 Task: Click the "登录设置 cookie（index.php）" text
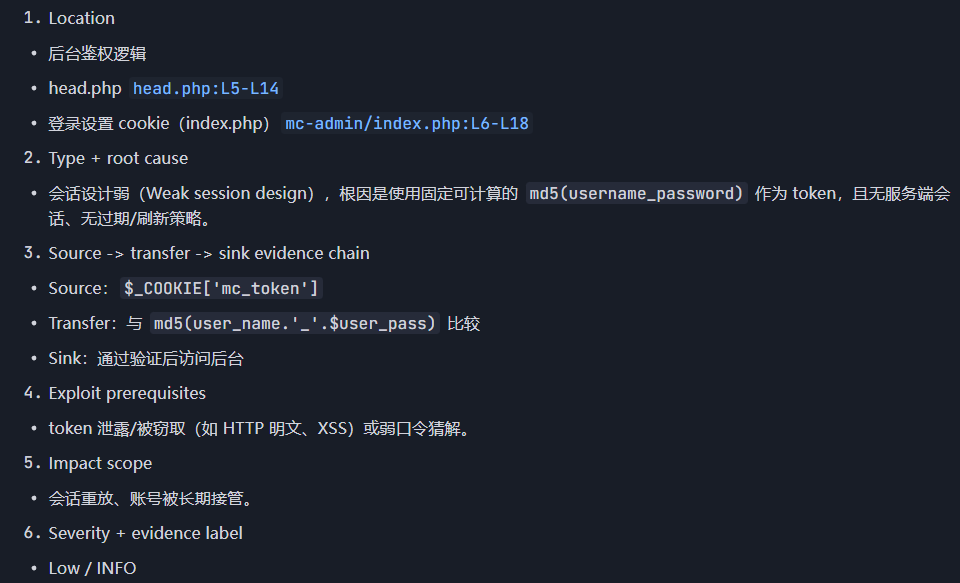coord(160,124)
